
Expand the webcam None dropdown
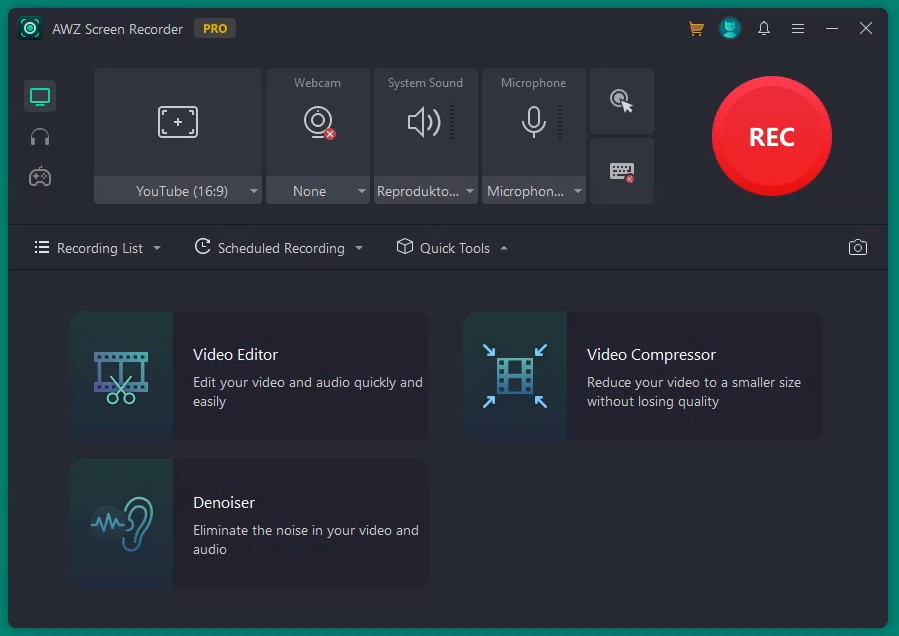pyautogui.click(x=318, y=191)
